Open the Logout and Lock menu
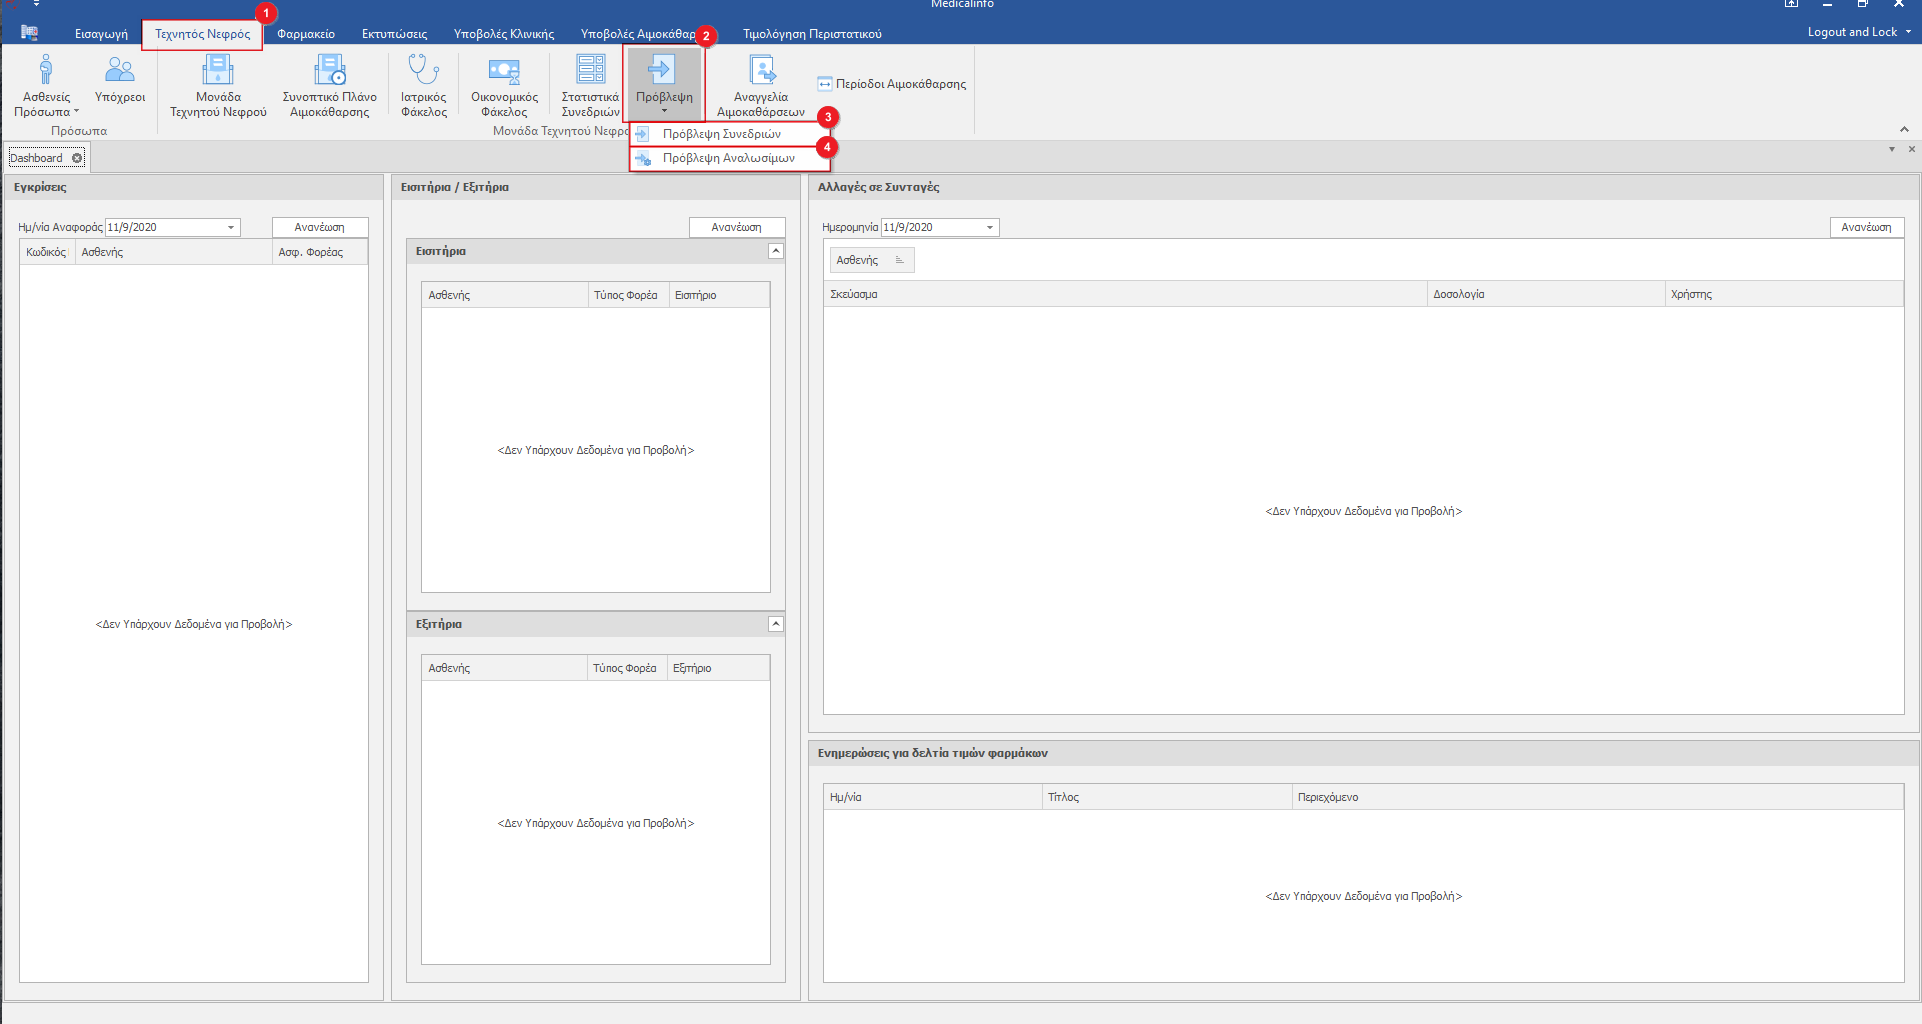This screenshot has height=1024, width=1922. pyautogui.click(x=1858, y=32)
